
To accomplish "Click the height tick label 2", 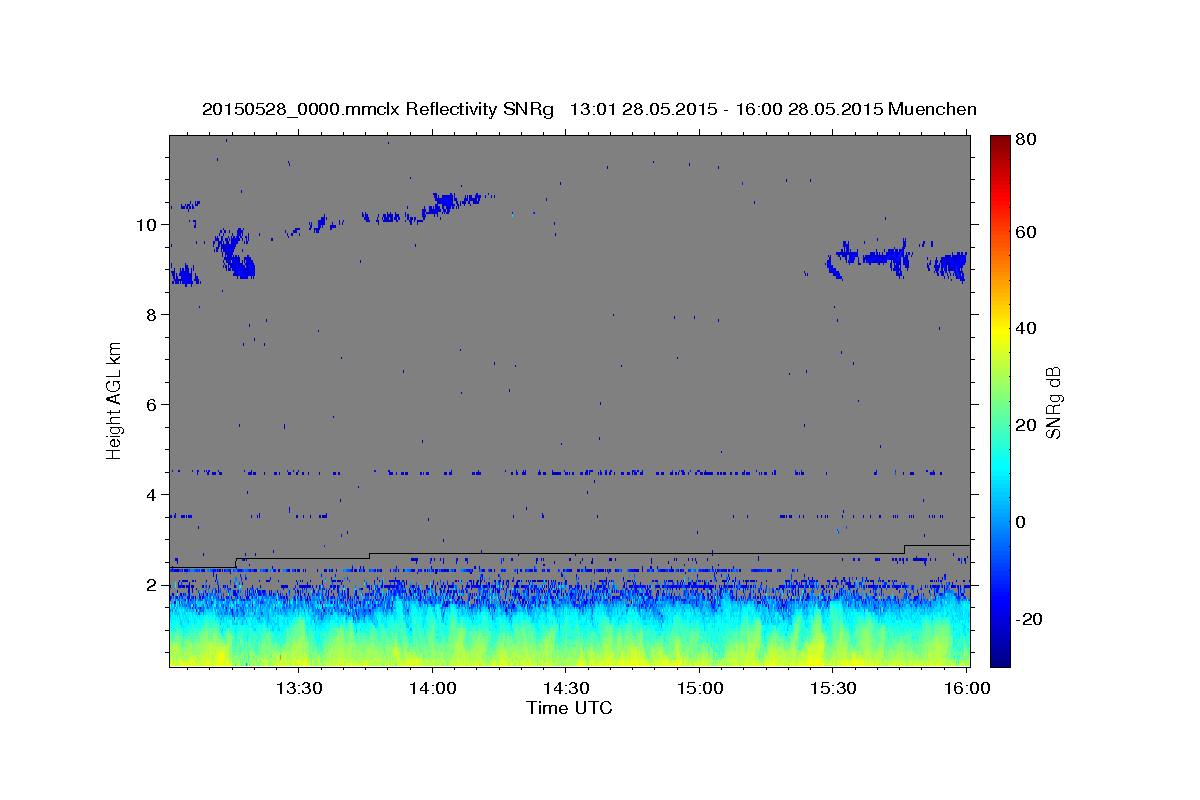I will tap(152, 584).
